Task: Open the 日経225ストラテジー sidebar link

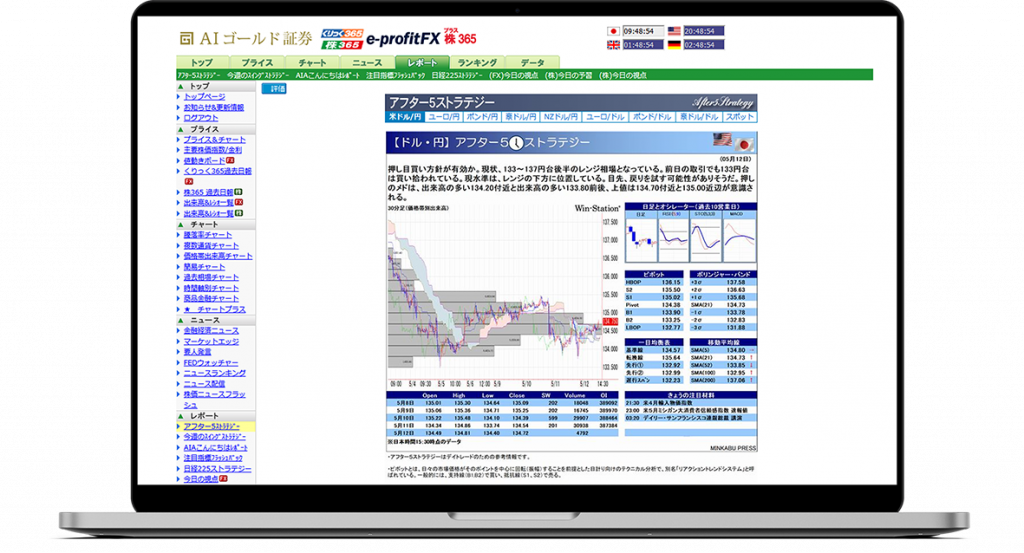Action: [x=217, y=469]
